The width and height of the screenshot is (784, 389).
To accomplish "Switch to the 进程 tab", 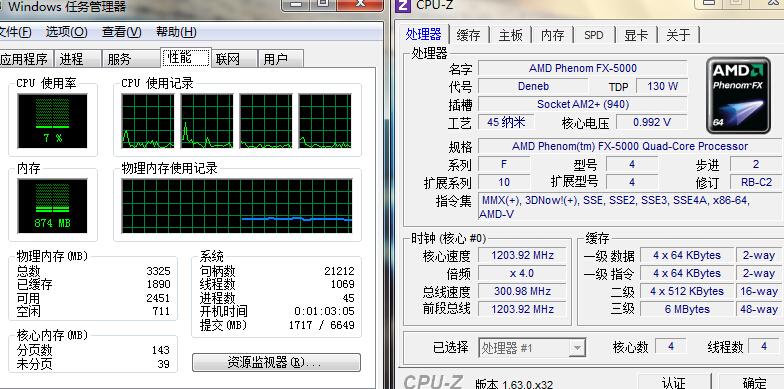I will click(78, 59).
